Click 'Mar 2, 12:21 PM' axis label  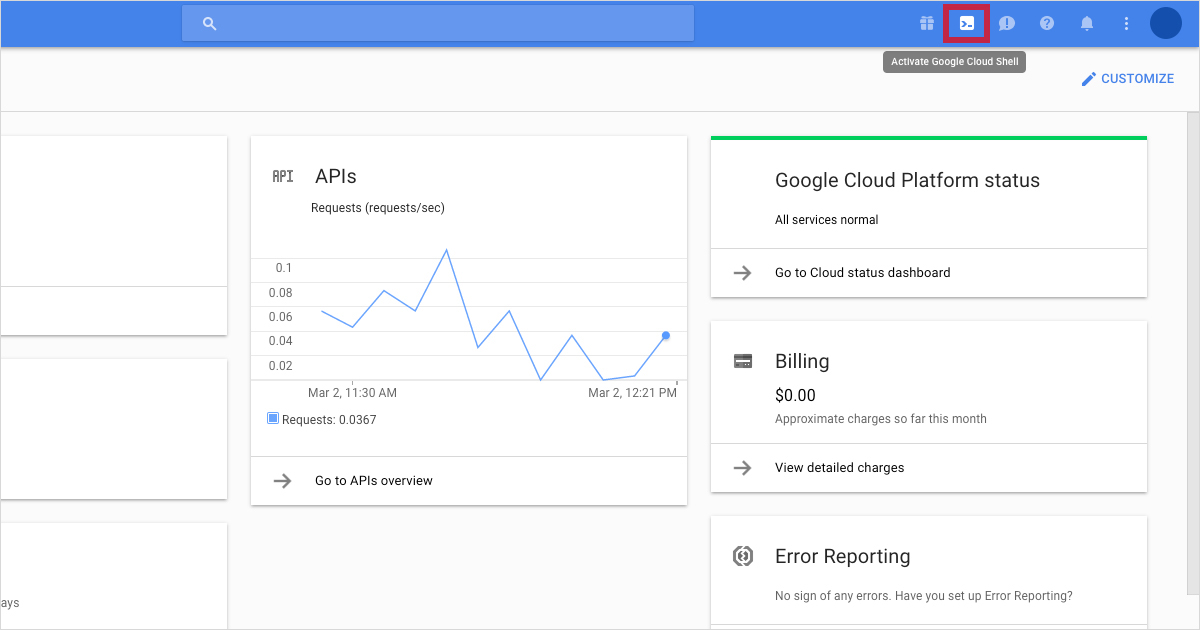point(633,393)
